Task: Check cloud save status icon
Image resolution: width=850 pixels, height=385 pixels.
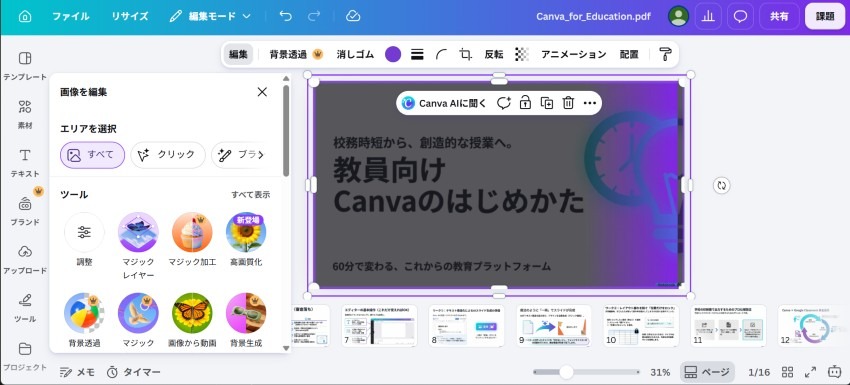Action: coord(353,16)
